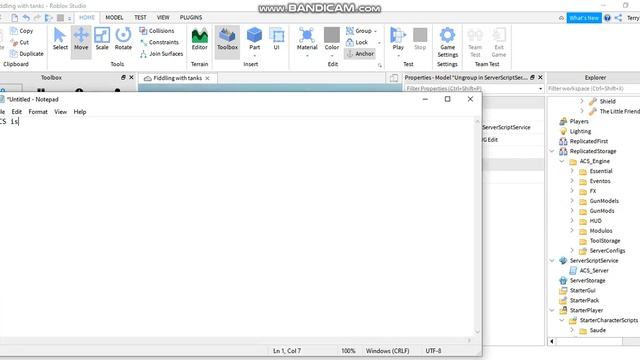Toggle Constraints setting
The image size is (640, 360).
(159, 42)
